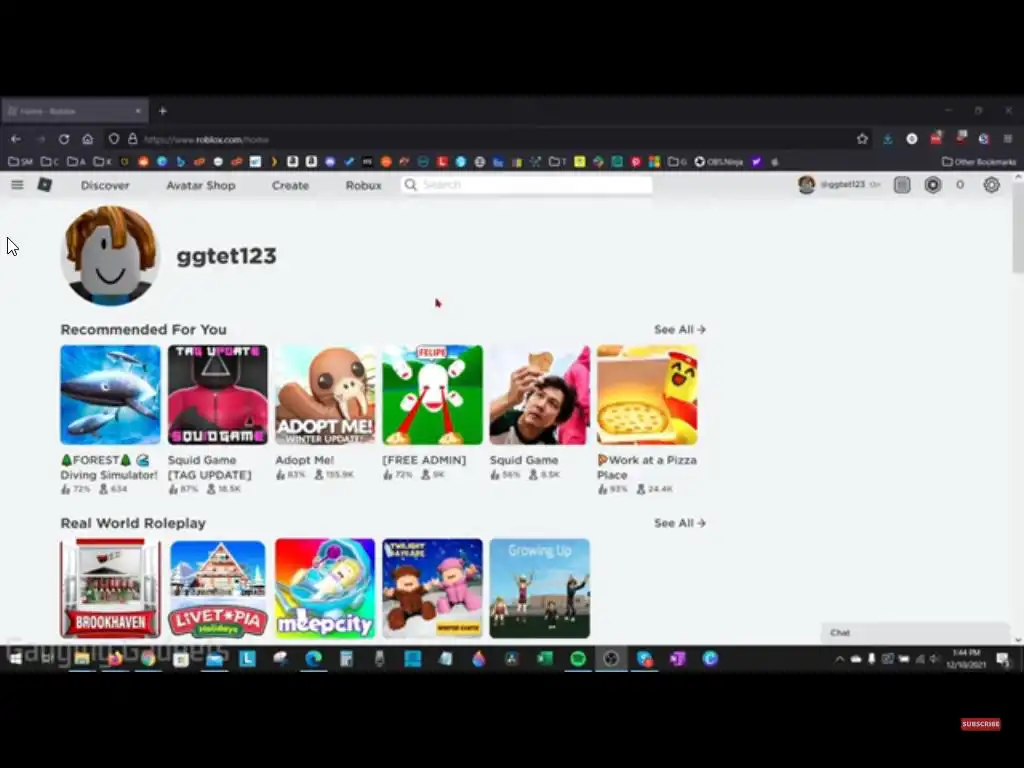Show hidden system tray icons

click(839, 659)
